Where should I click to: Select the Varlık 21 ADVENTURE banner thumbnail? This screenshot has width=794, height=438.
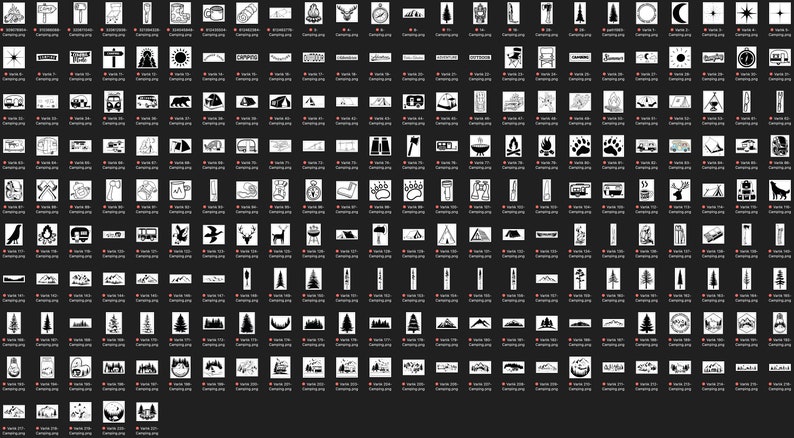pos(447,57)
